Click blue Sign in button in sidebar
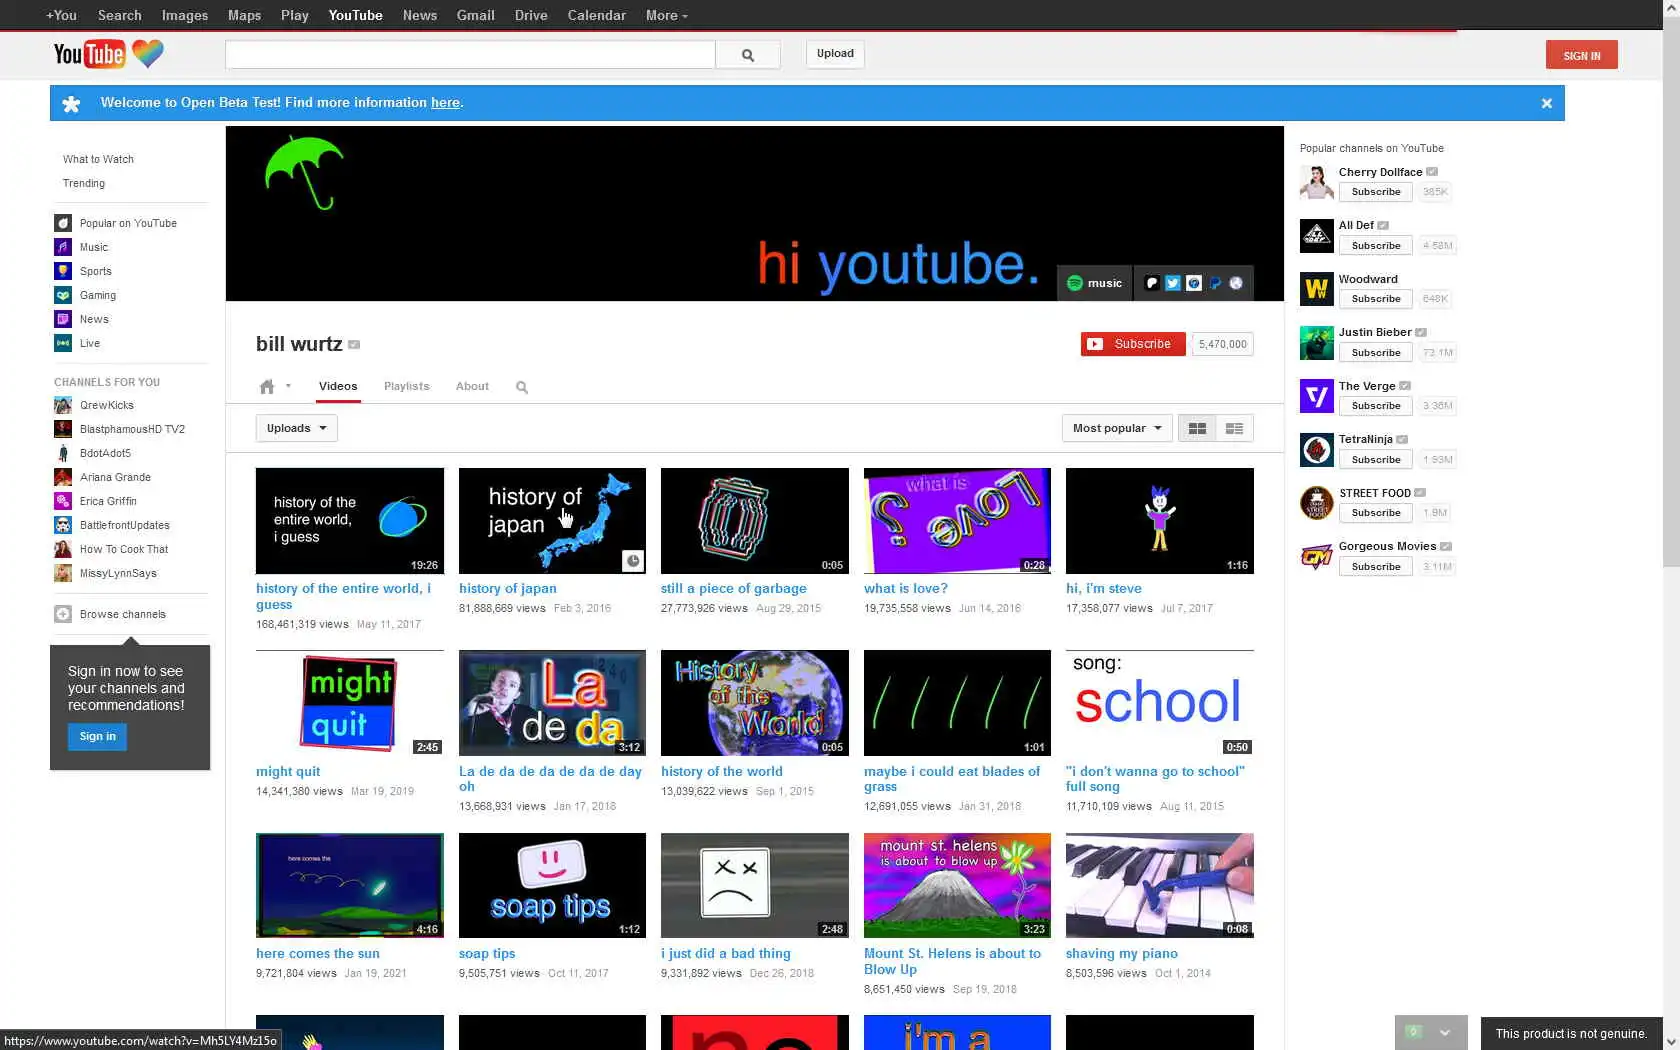 click(x=98, y=737)
